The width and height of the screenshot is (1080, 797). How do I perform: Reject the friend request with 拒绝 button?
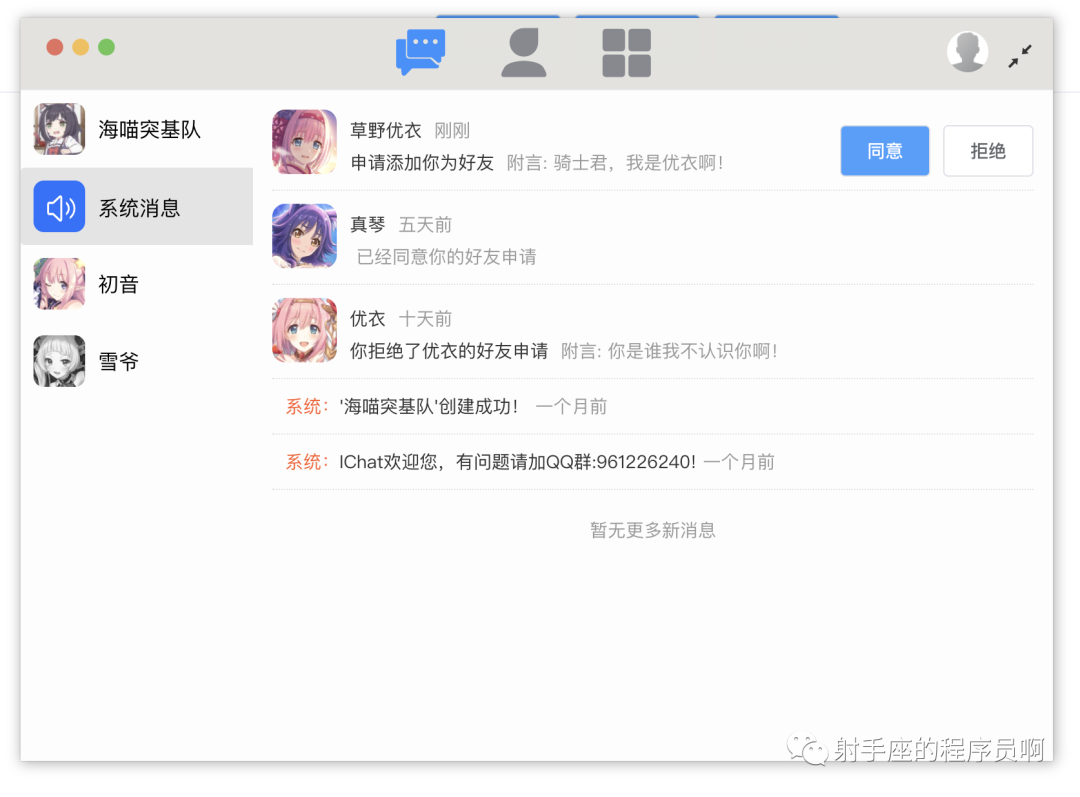(988, 150)
